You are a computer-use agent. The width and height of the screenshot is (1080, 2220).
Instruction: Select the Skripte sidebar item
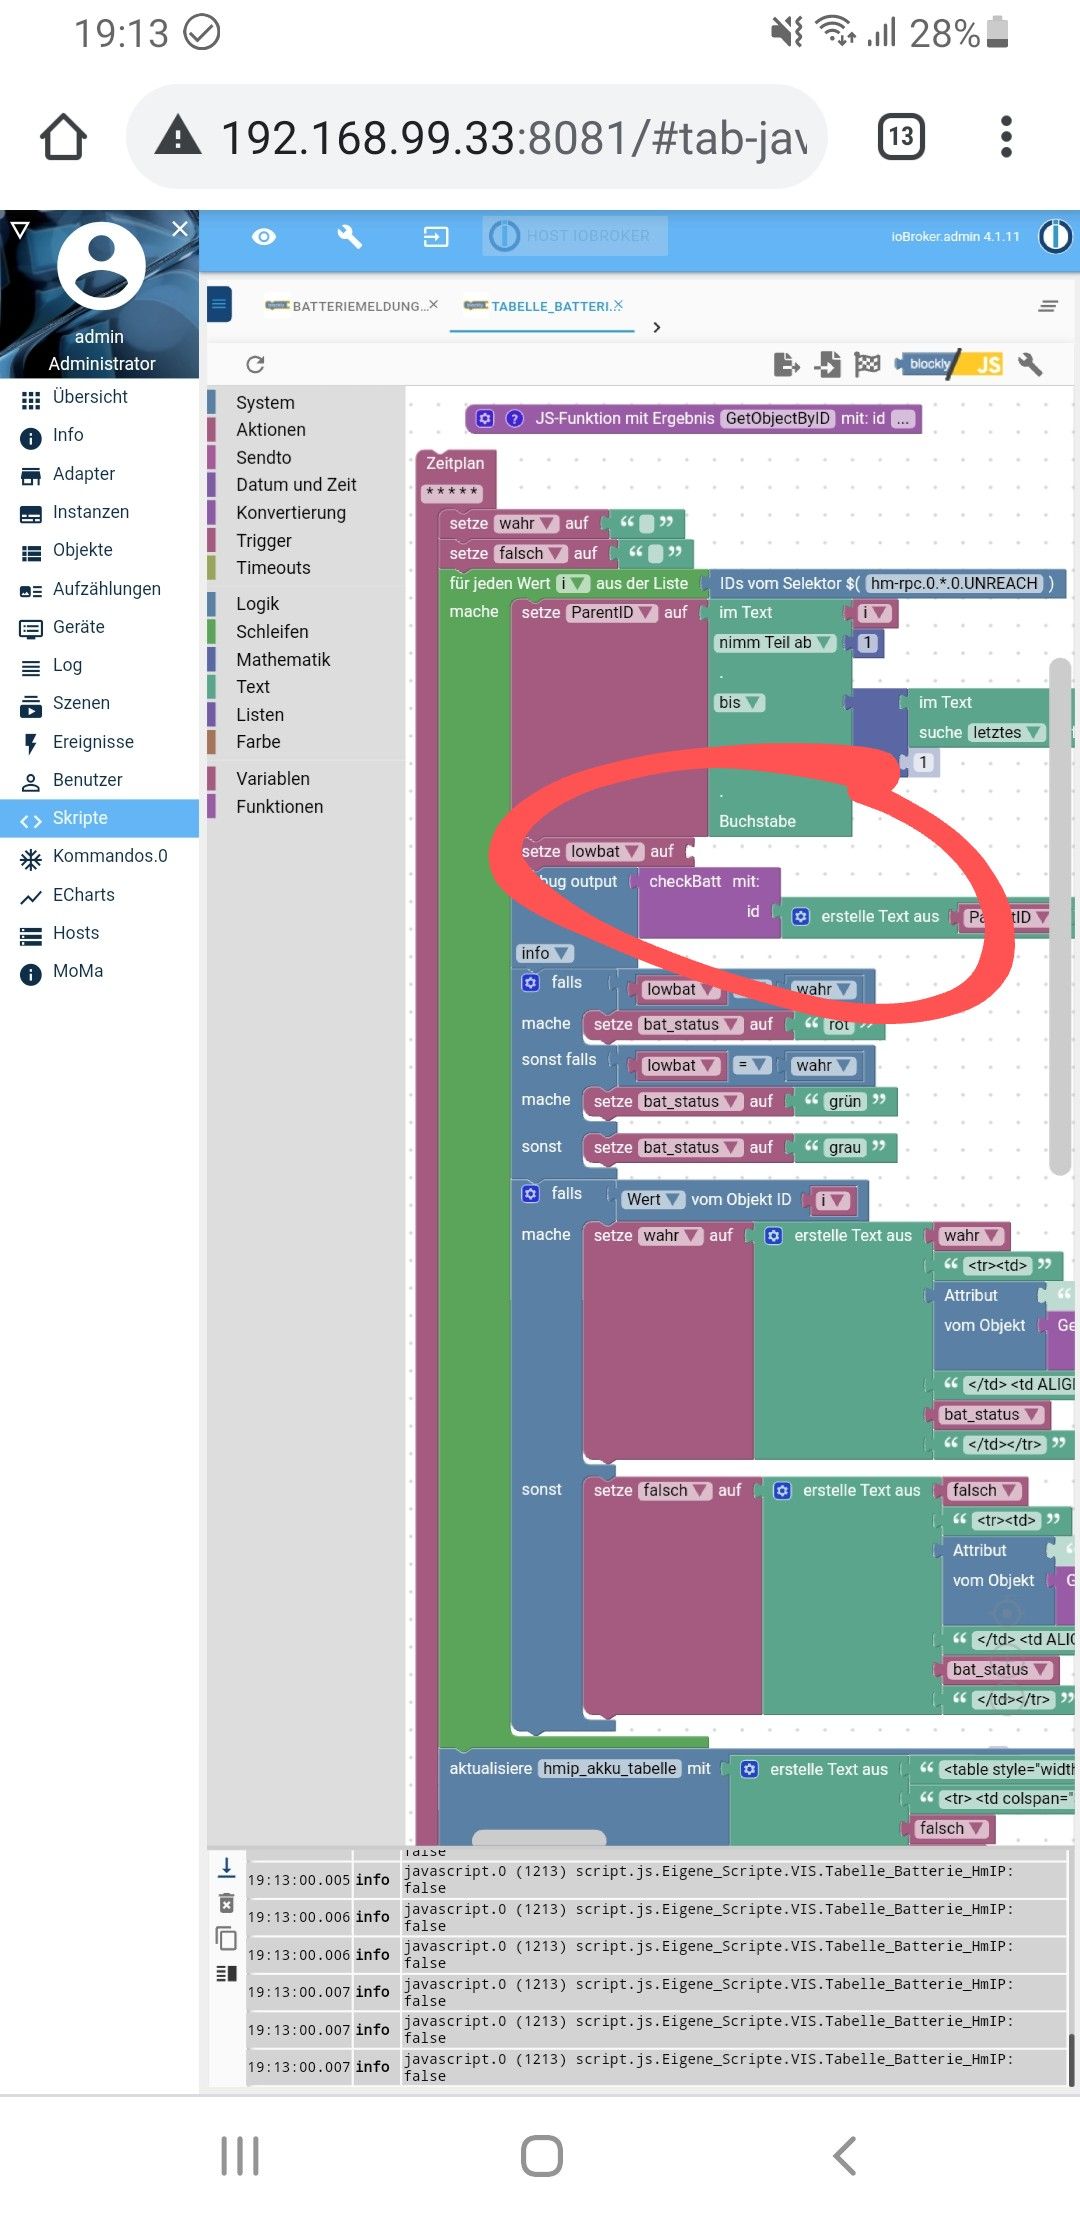(x=99, y=818)
